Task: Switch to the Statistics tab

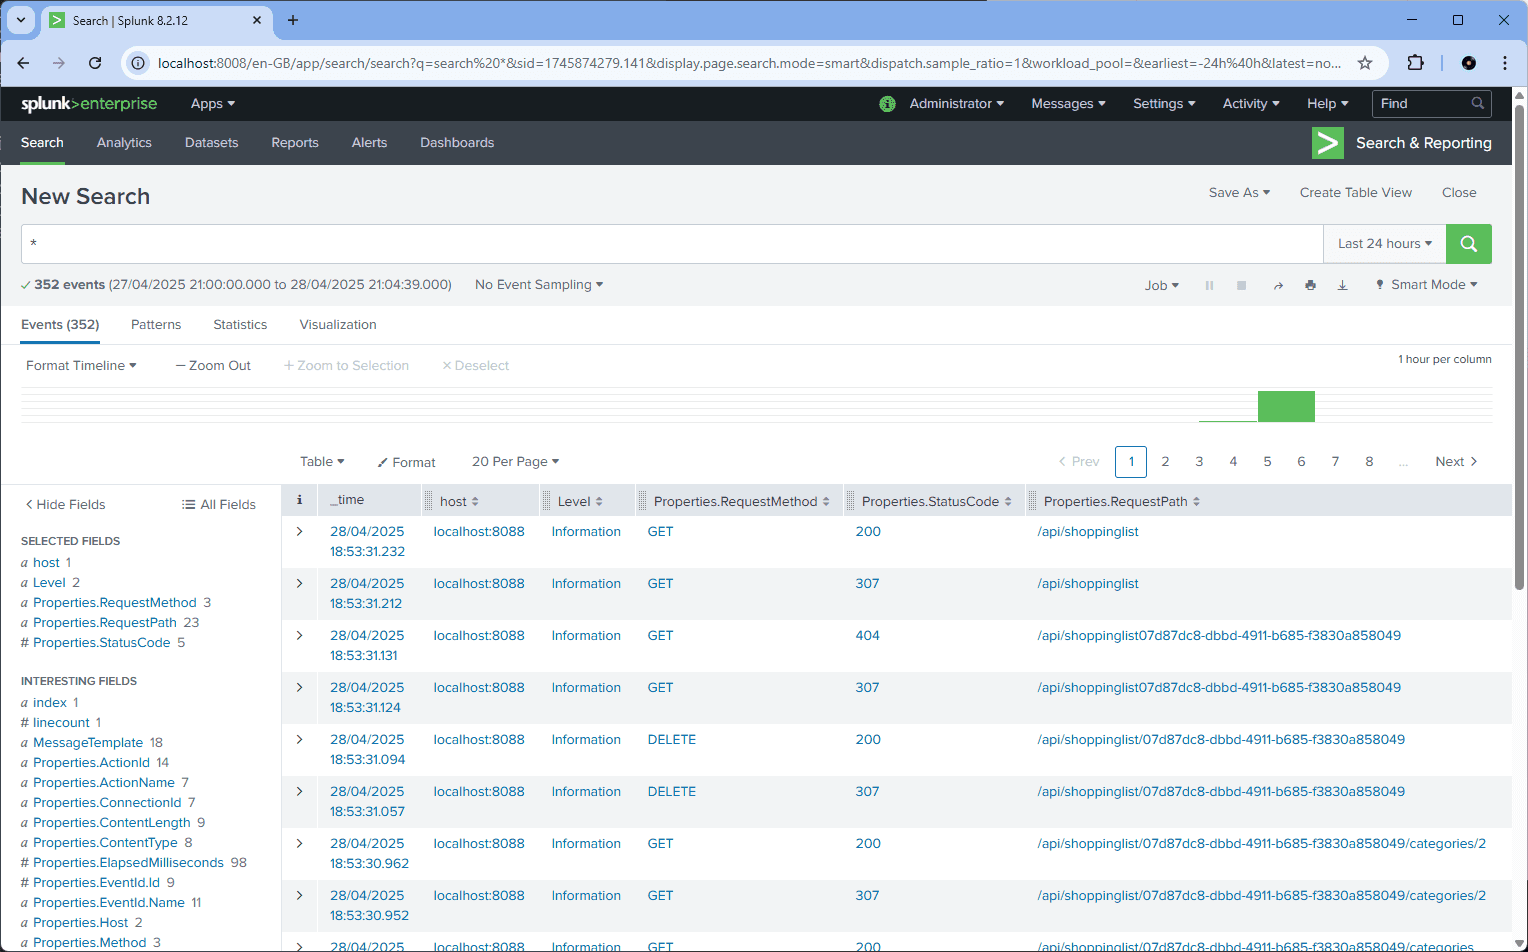Action: 240,325
